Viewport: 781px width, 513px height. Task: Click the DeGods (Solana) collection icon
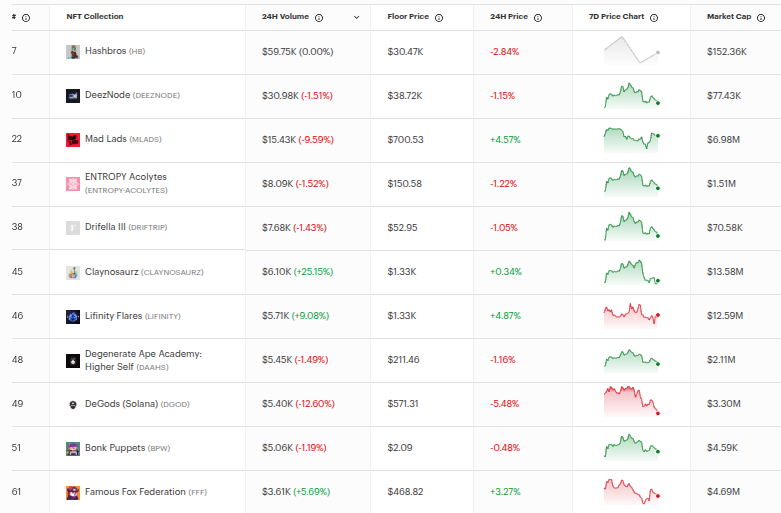(73, 404)
